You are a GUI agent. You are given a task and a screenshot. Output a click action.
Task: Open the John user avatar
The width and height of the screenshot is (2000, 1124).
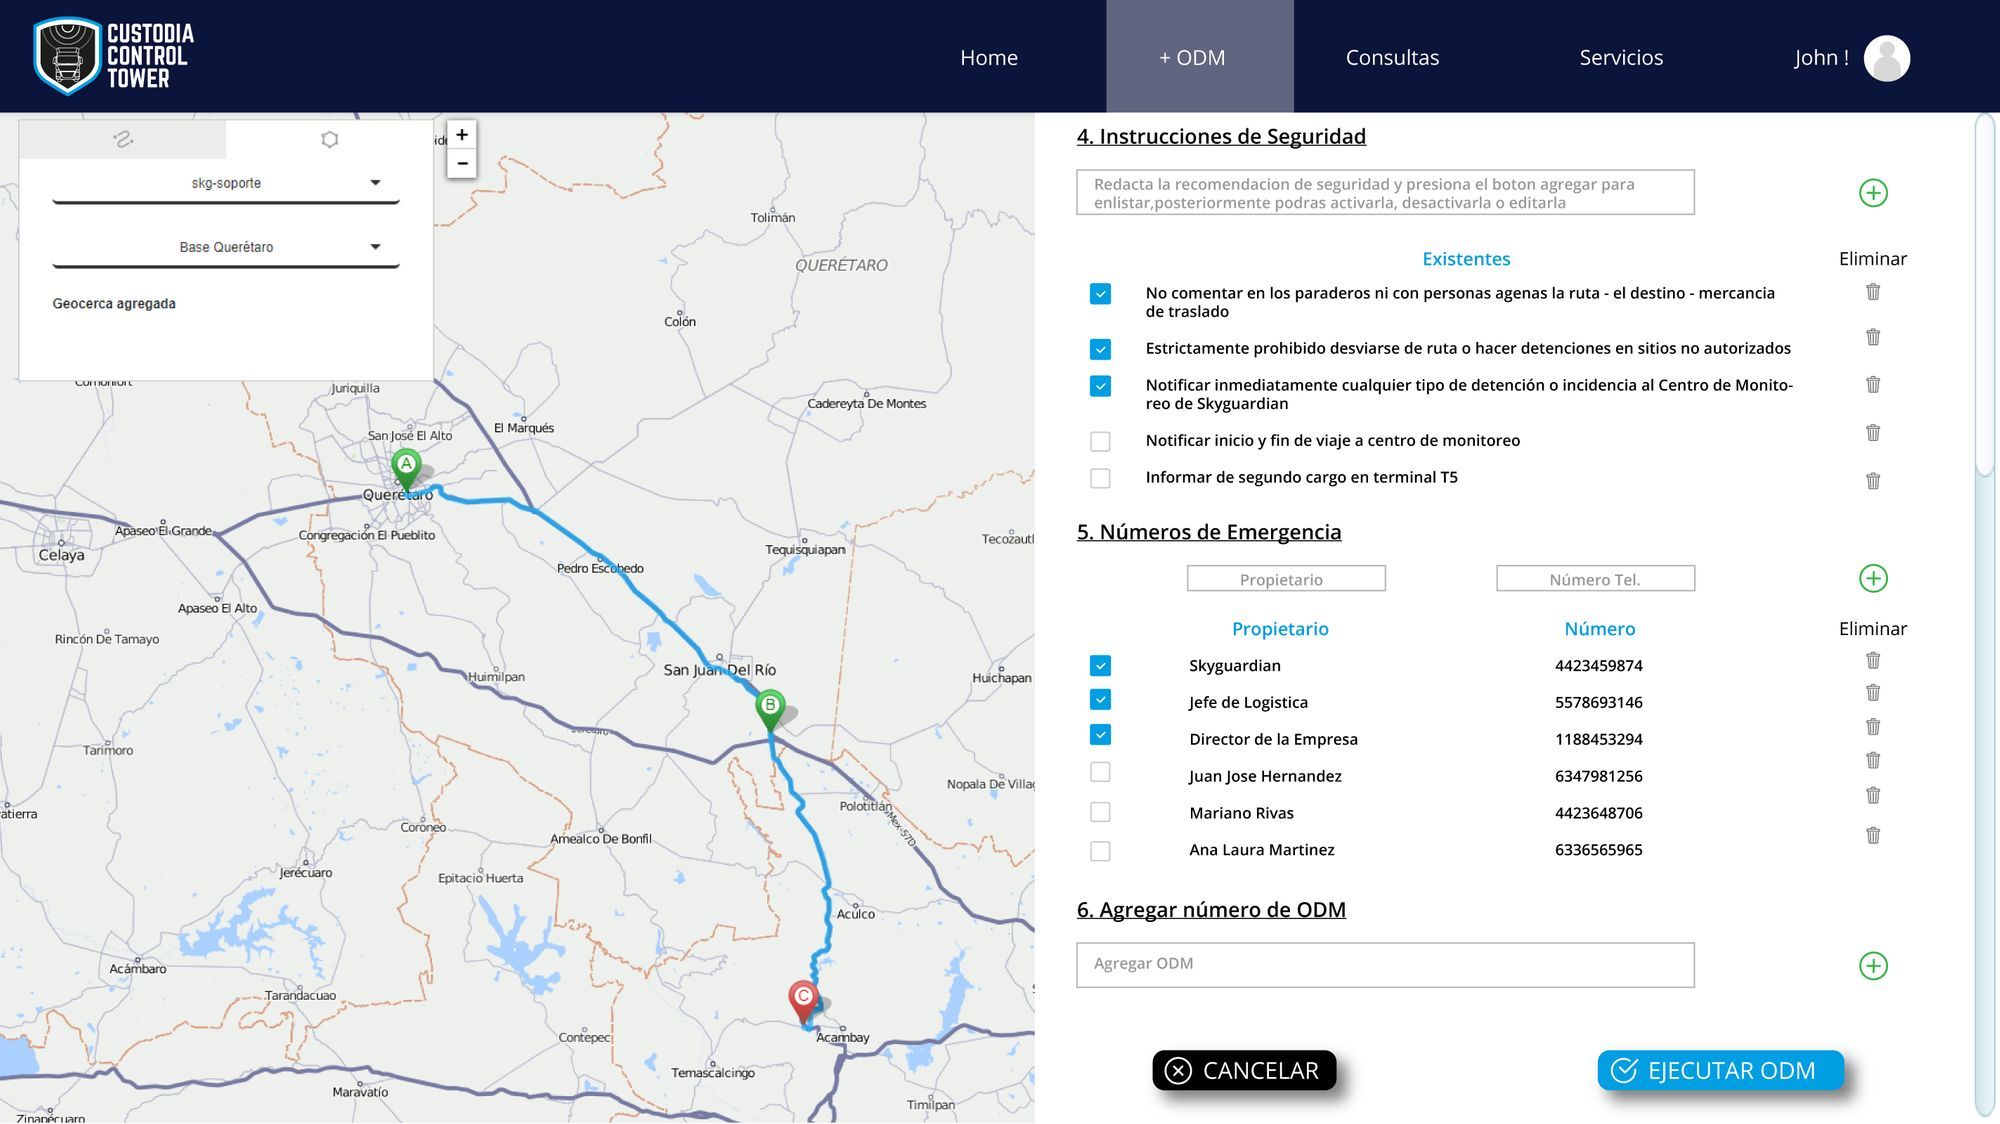coord(1886,58)
